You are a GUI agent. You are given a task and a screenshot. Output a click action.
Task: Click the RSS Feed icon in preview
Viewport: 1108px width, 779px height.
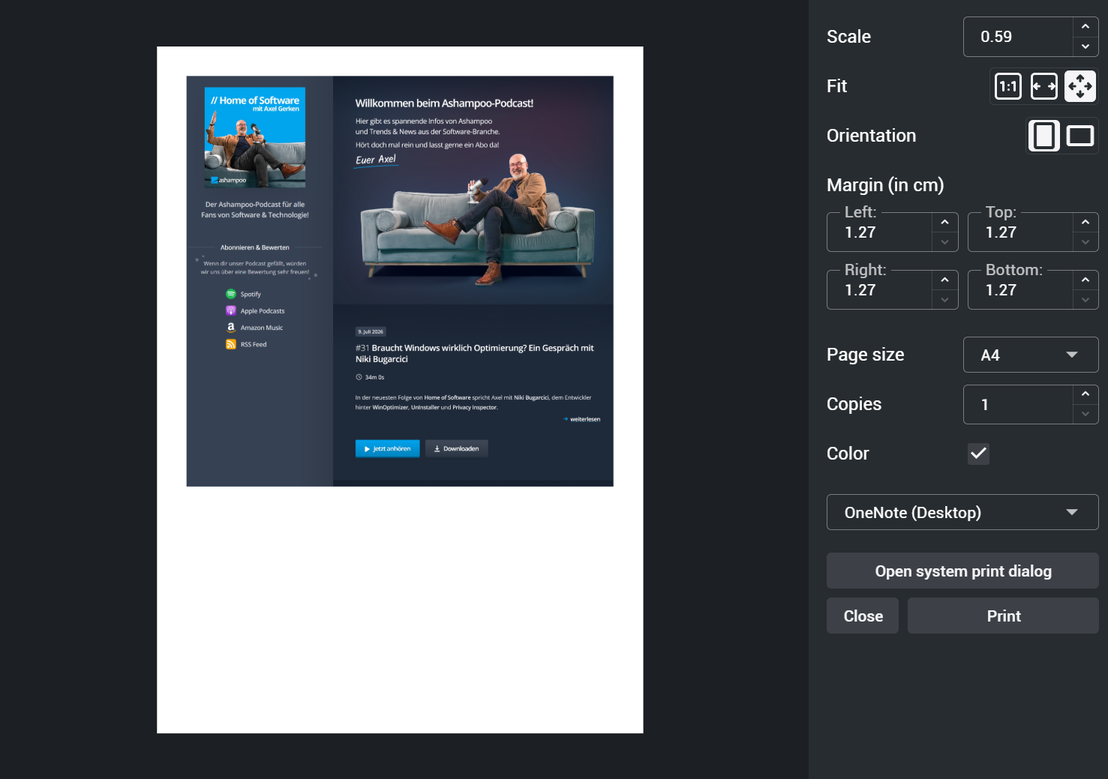tap(230, 344)
